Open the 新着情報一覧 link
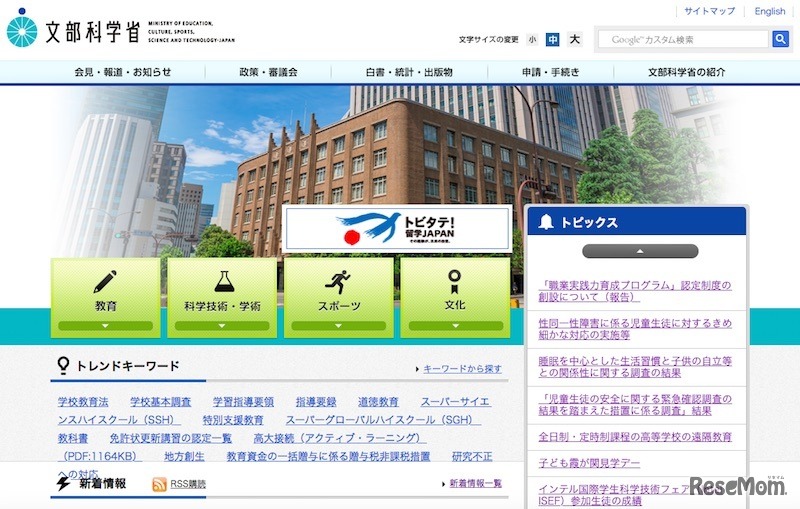This screenshot has height=509, width=800. (476, 483)
